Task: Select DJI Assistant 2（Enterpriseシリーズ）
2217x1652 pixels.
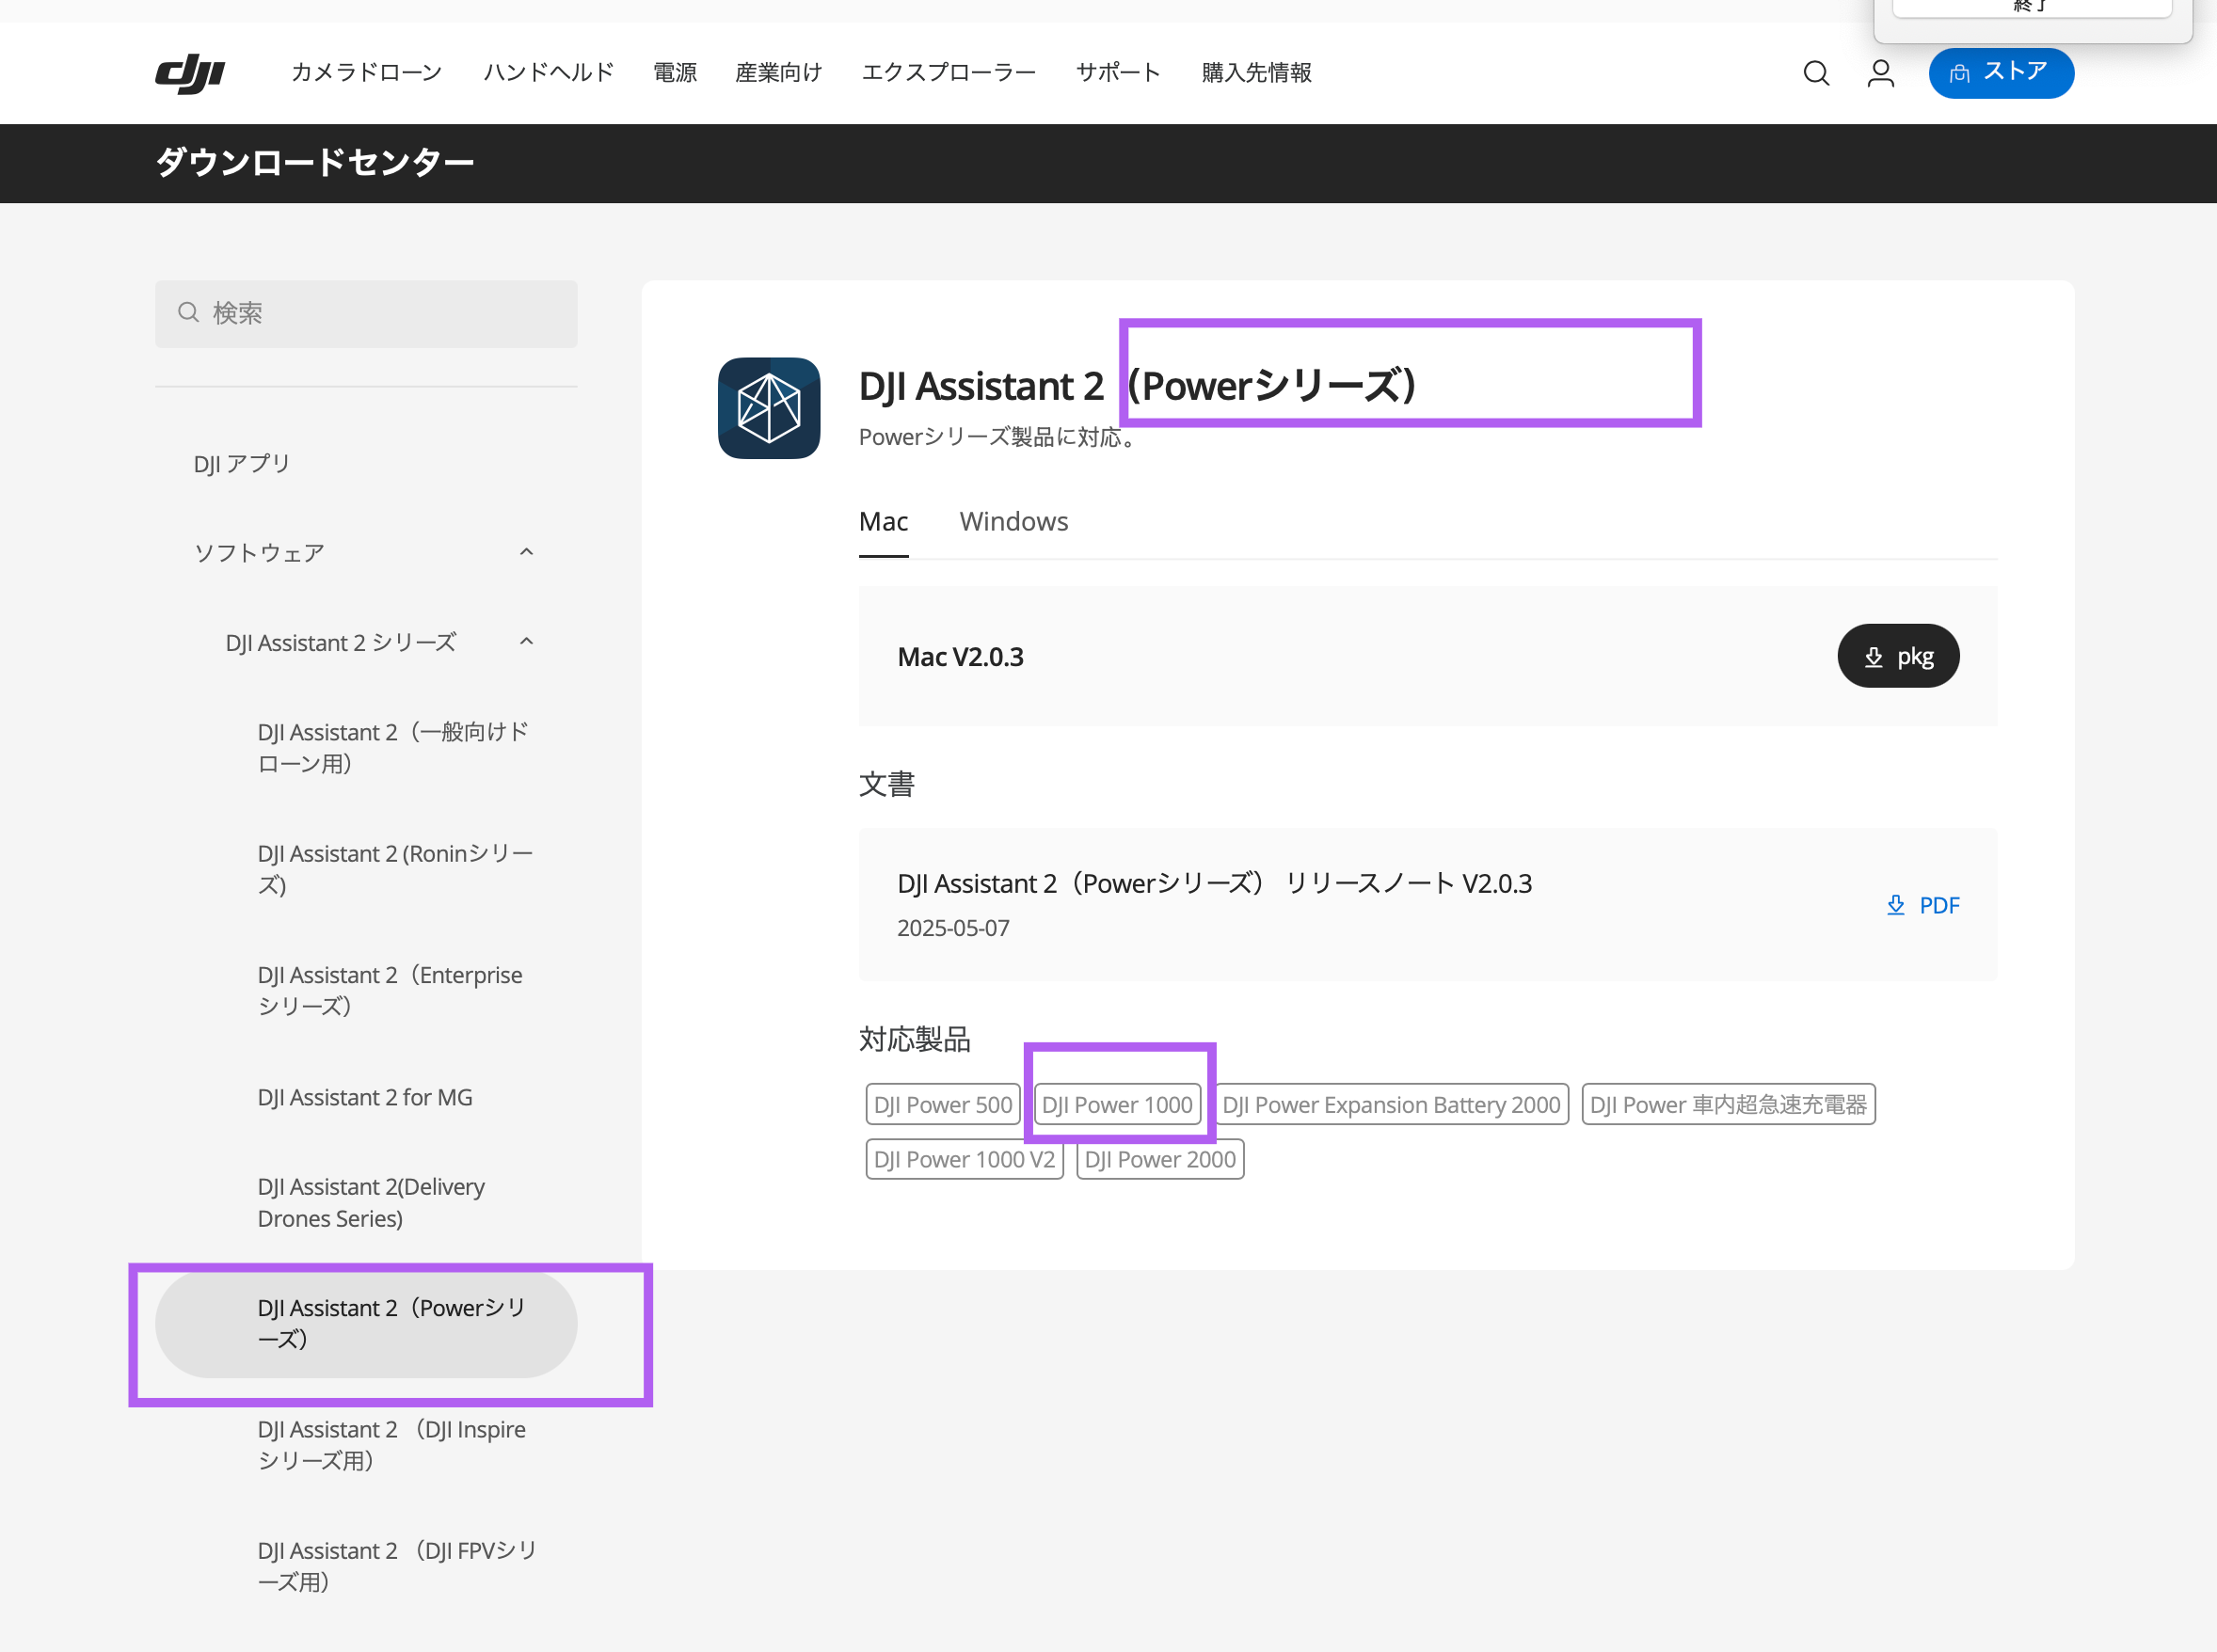Action: [x=390, y=990]
